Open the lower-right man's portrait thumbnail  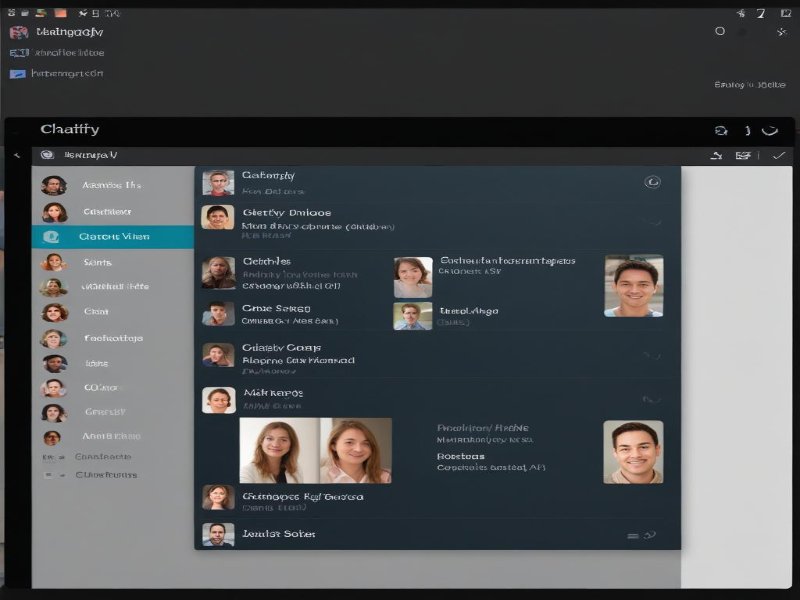tap(633, 451)
